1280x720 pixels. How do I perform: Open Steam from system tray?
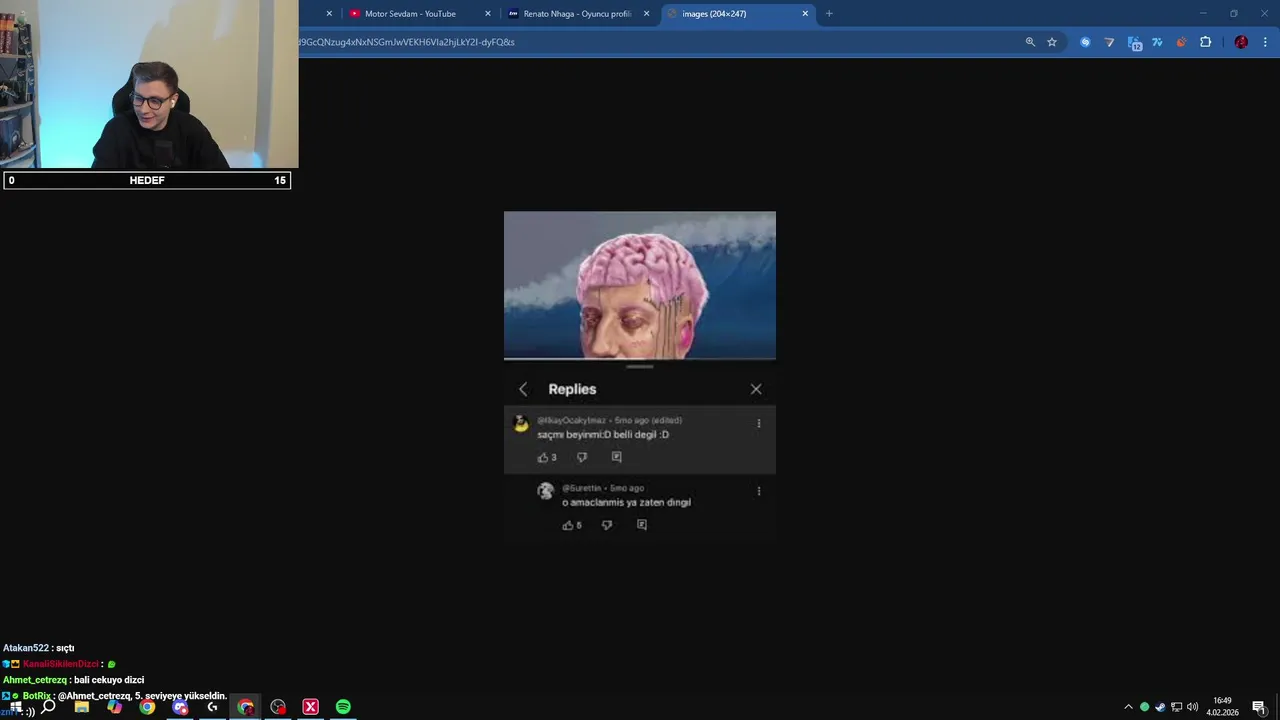(x=1160, y=707)
